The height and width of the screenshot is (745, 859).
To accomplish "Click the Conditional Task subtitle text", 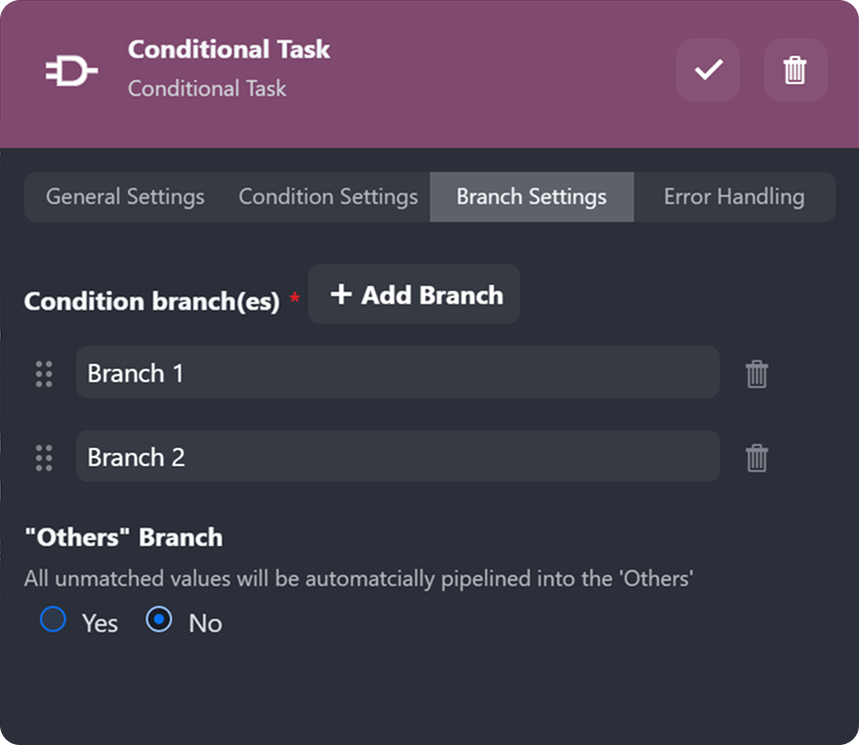I will [207, 89].
